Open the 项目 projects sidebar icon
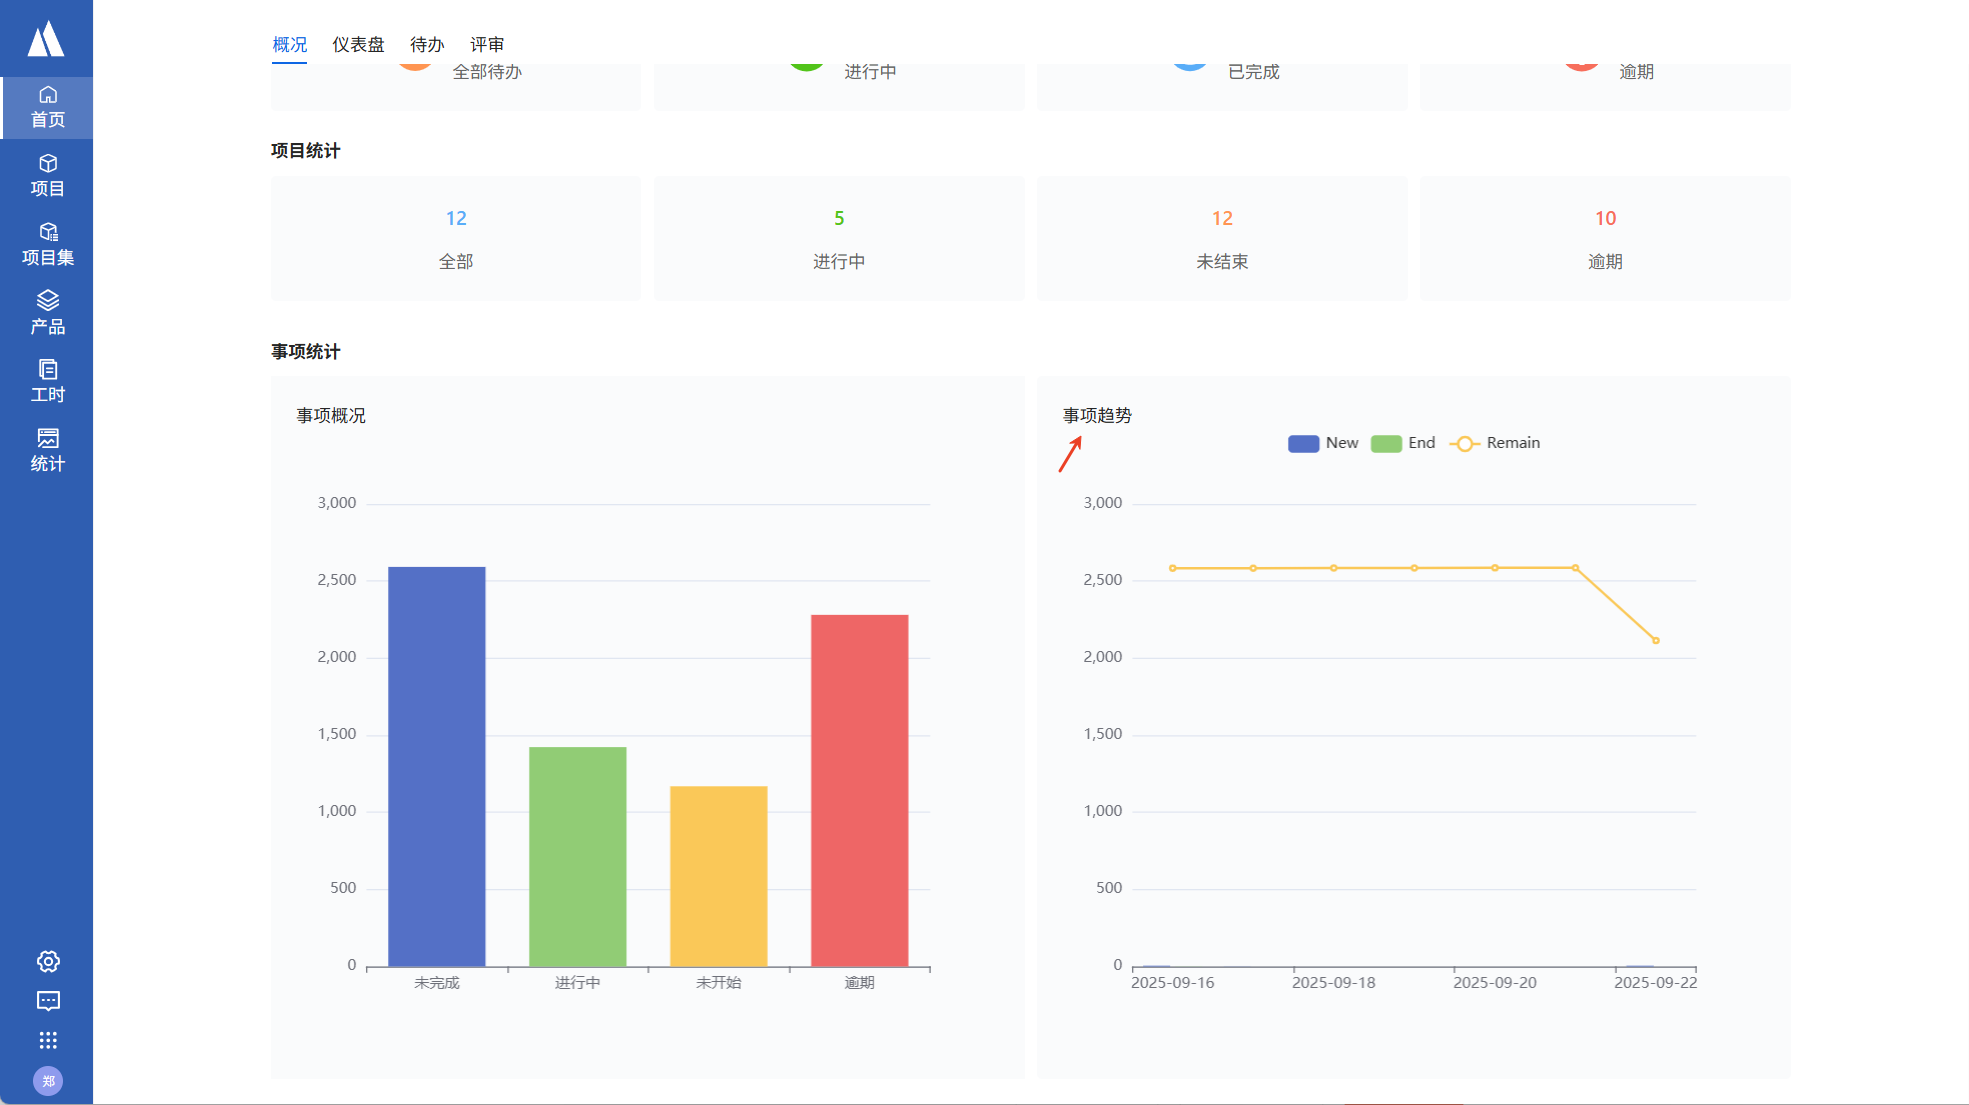 47,175
